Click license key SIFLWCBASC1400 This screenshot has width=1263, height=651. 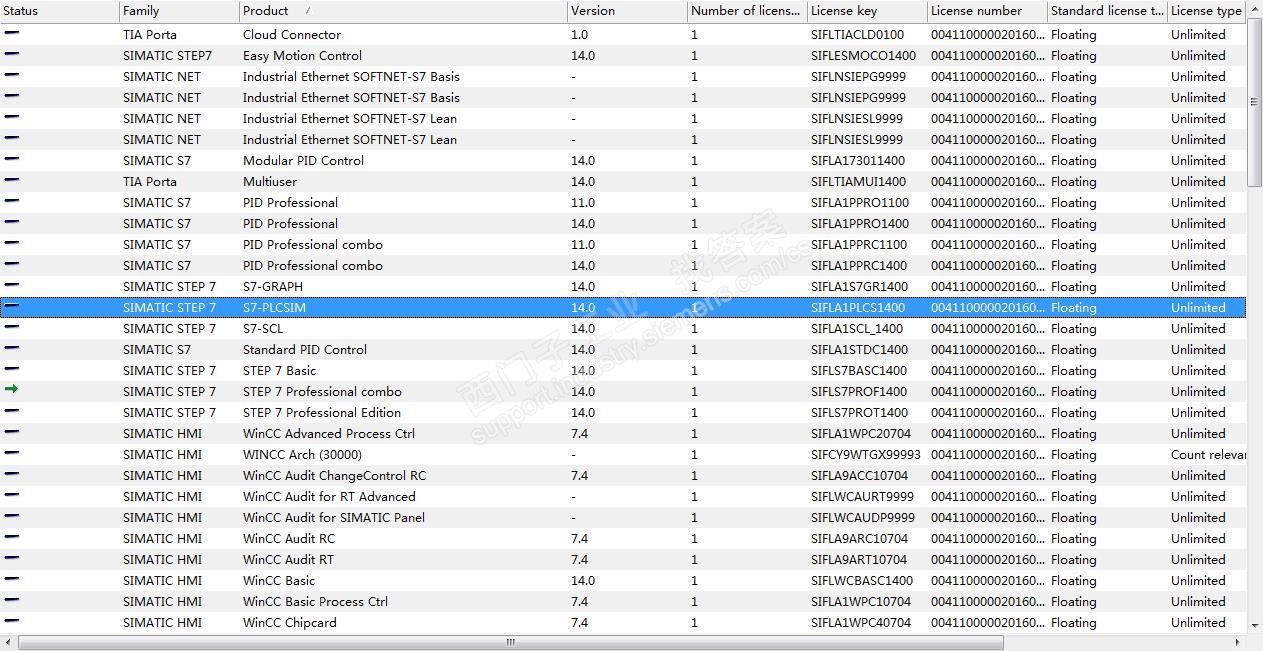coord(861,580)
